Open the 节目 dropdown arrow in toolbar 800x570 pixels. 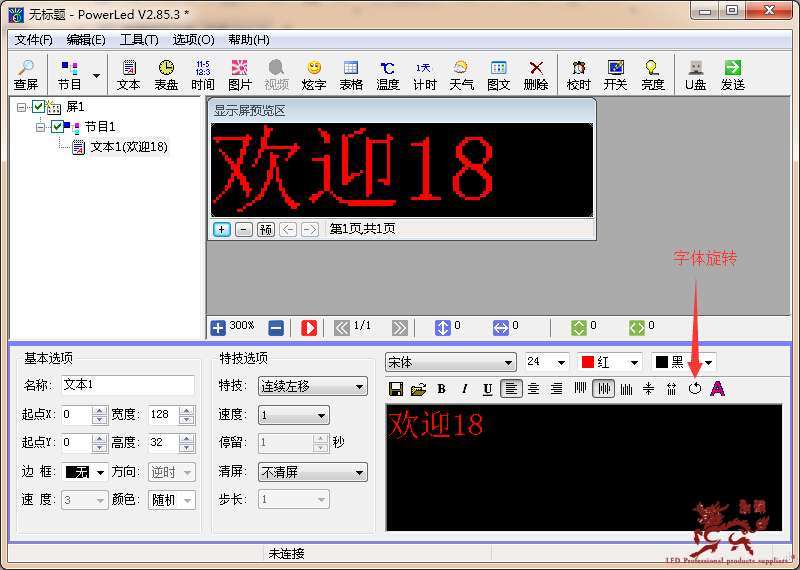pyautogui.click(x=96, y=76)
